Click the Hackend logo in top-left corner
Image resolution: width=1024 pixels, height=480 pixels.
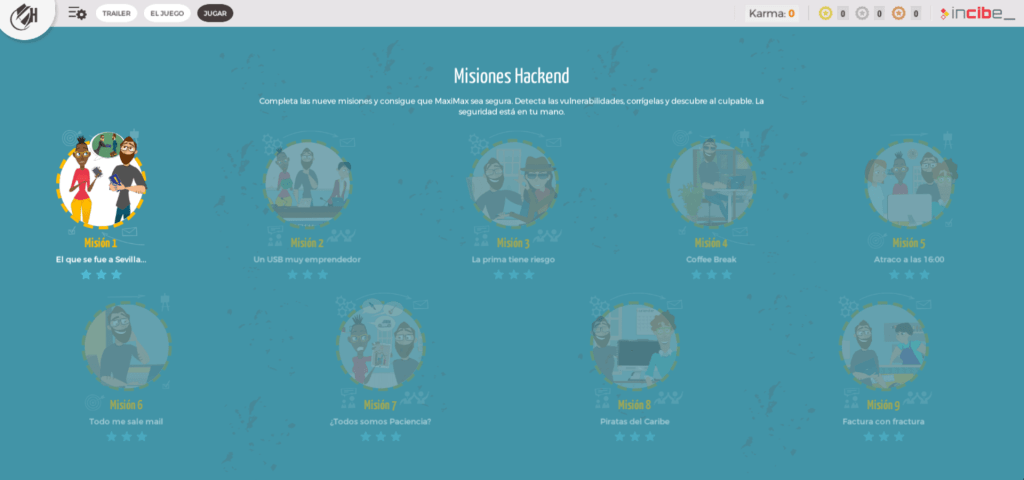point(24,16)
